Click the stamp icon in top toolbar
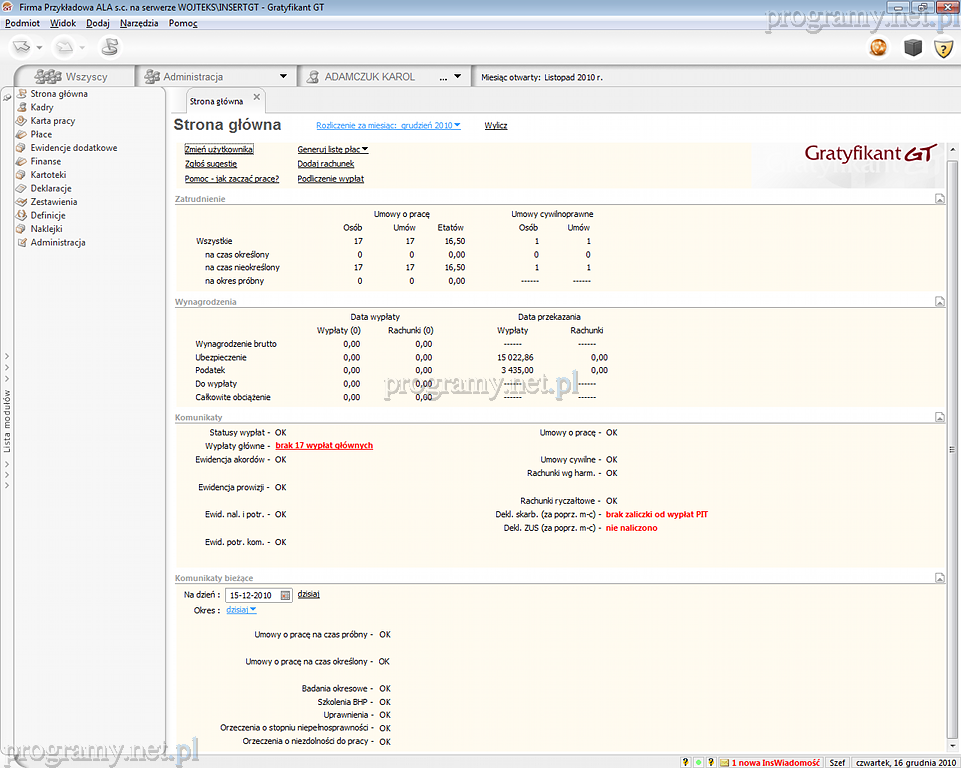961x768 pixels. [x=109, y=47]
